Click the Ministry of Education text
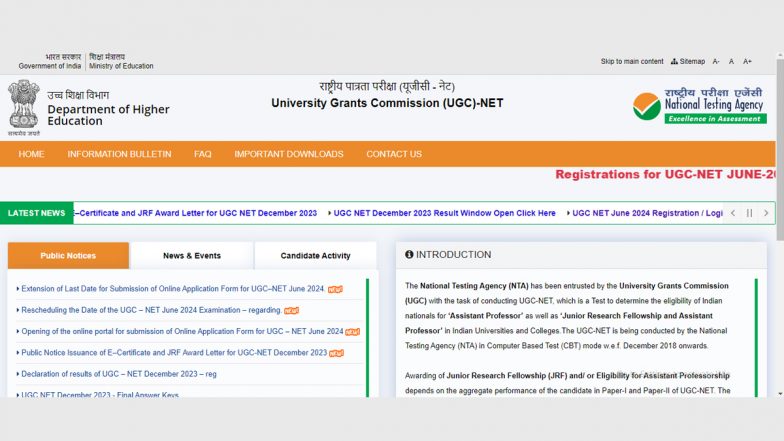The height and width of the screenshot is (441, 784). tap(121, 66)
